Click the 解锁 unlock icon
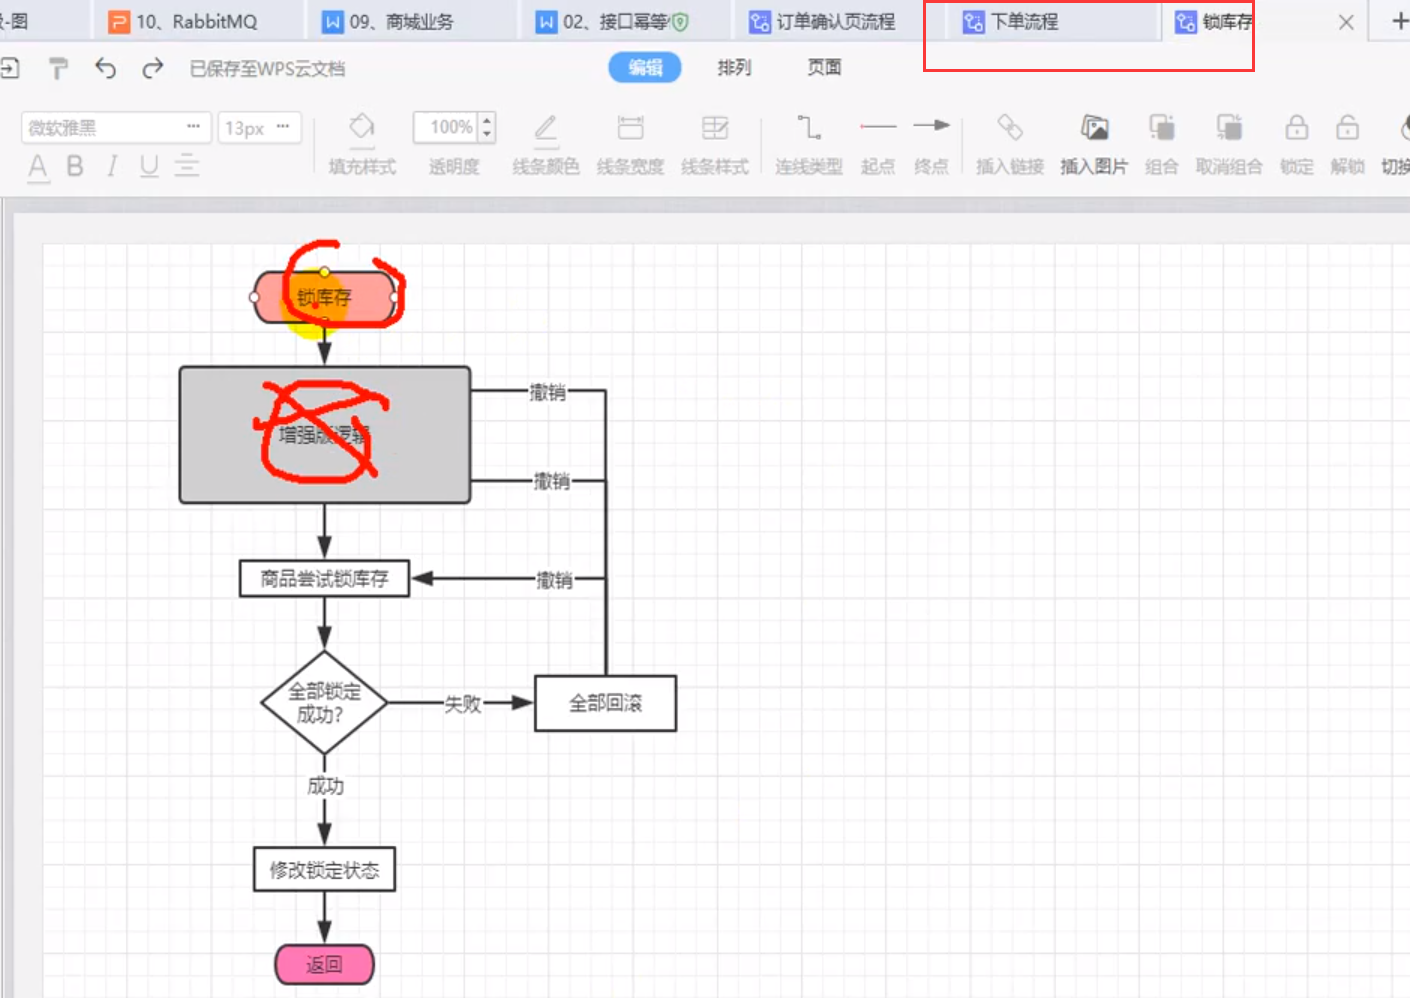This screenshot has height=998, width=1410. point(1347,128)
